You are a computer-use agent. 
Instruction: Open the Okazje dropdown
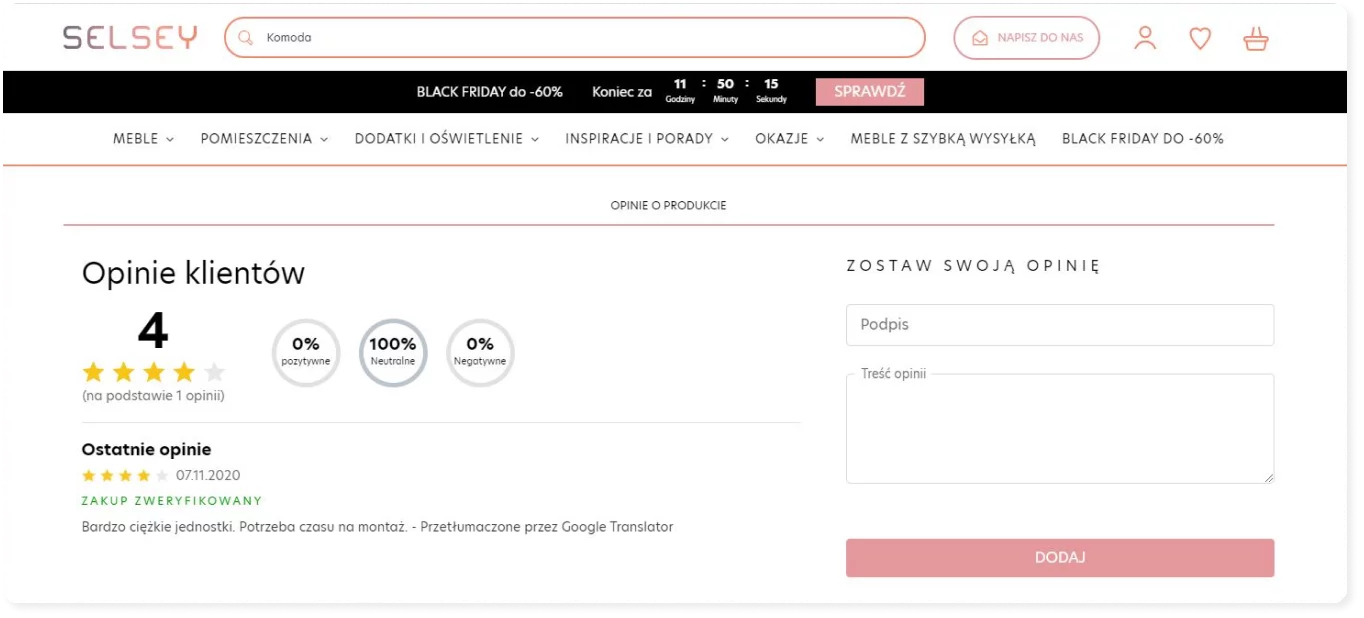point(789,139)
